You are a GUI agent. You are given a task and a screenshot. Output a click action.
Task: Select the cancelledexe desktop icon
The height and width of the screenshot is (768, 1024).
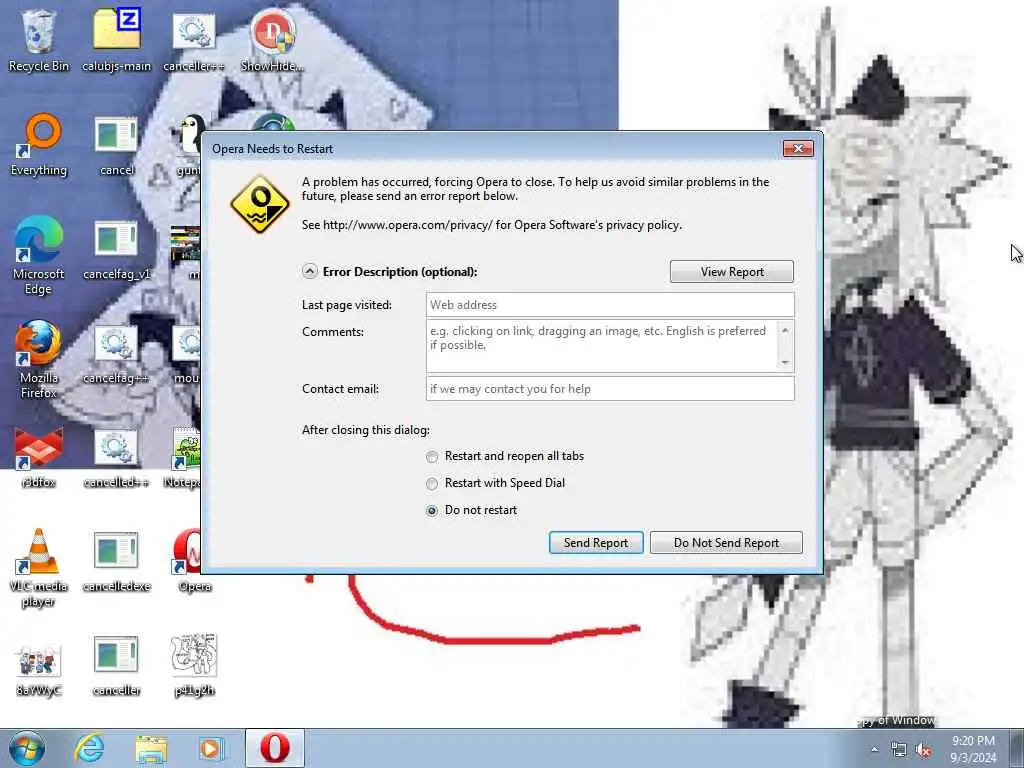(116, 562)
